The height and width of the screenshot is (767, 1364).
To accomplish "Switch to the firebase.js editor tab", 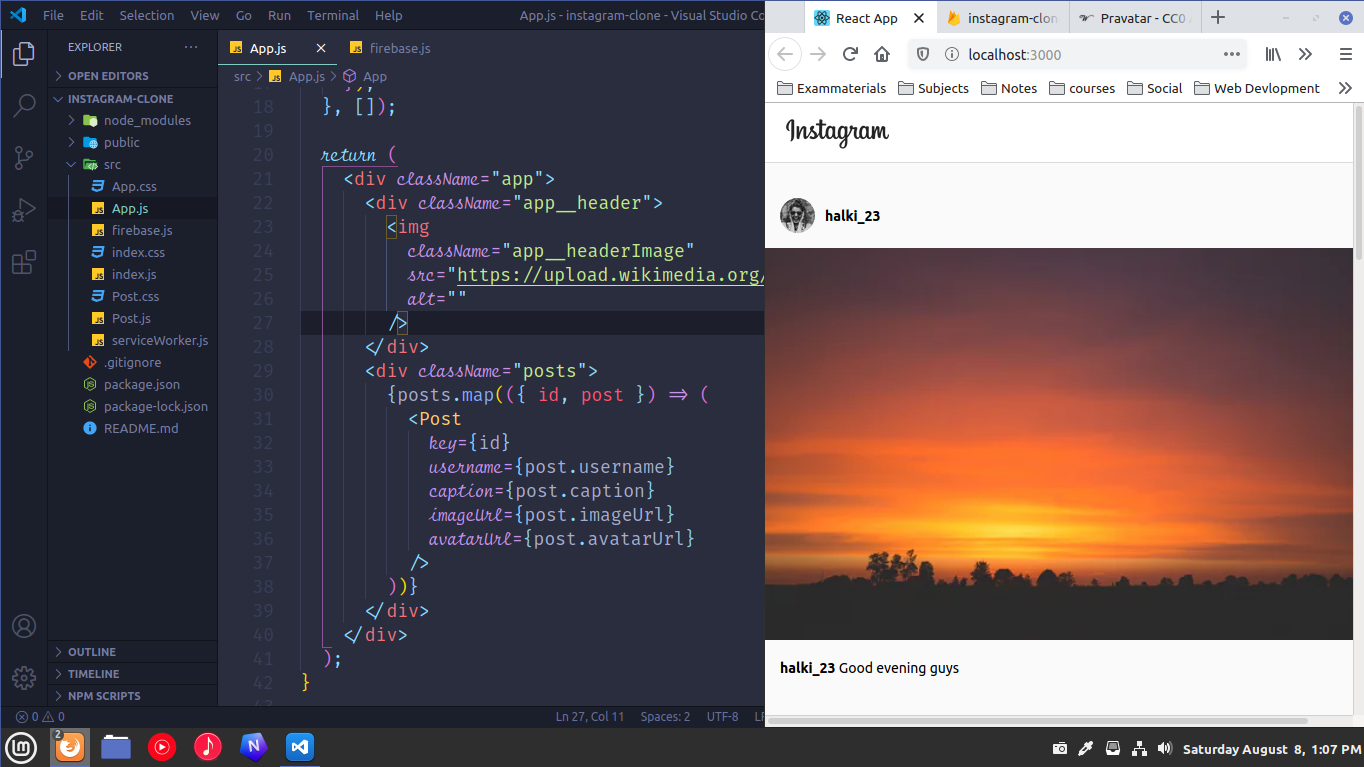I will [399, 48].
